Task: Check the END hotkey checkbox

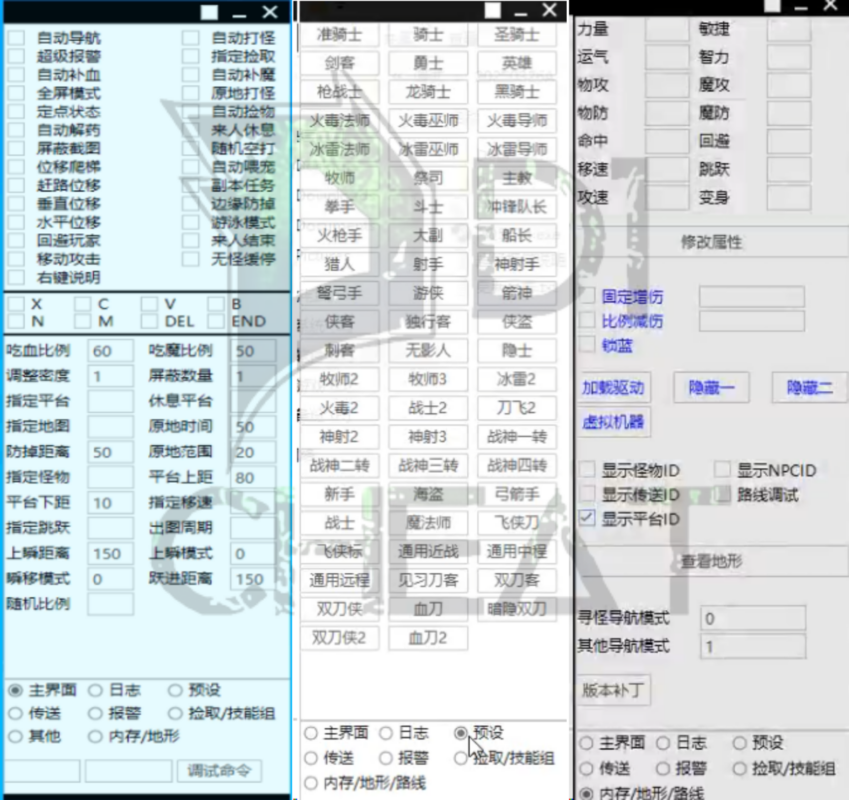Action: click(x=215, y=322)
